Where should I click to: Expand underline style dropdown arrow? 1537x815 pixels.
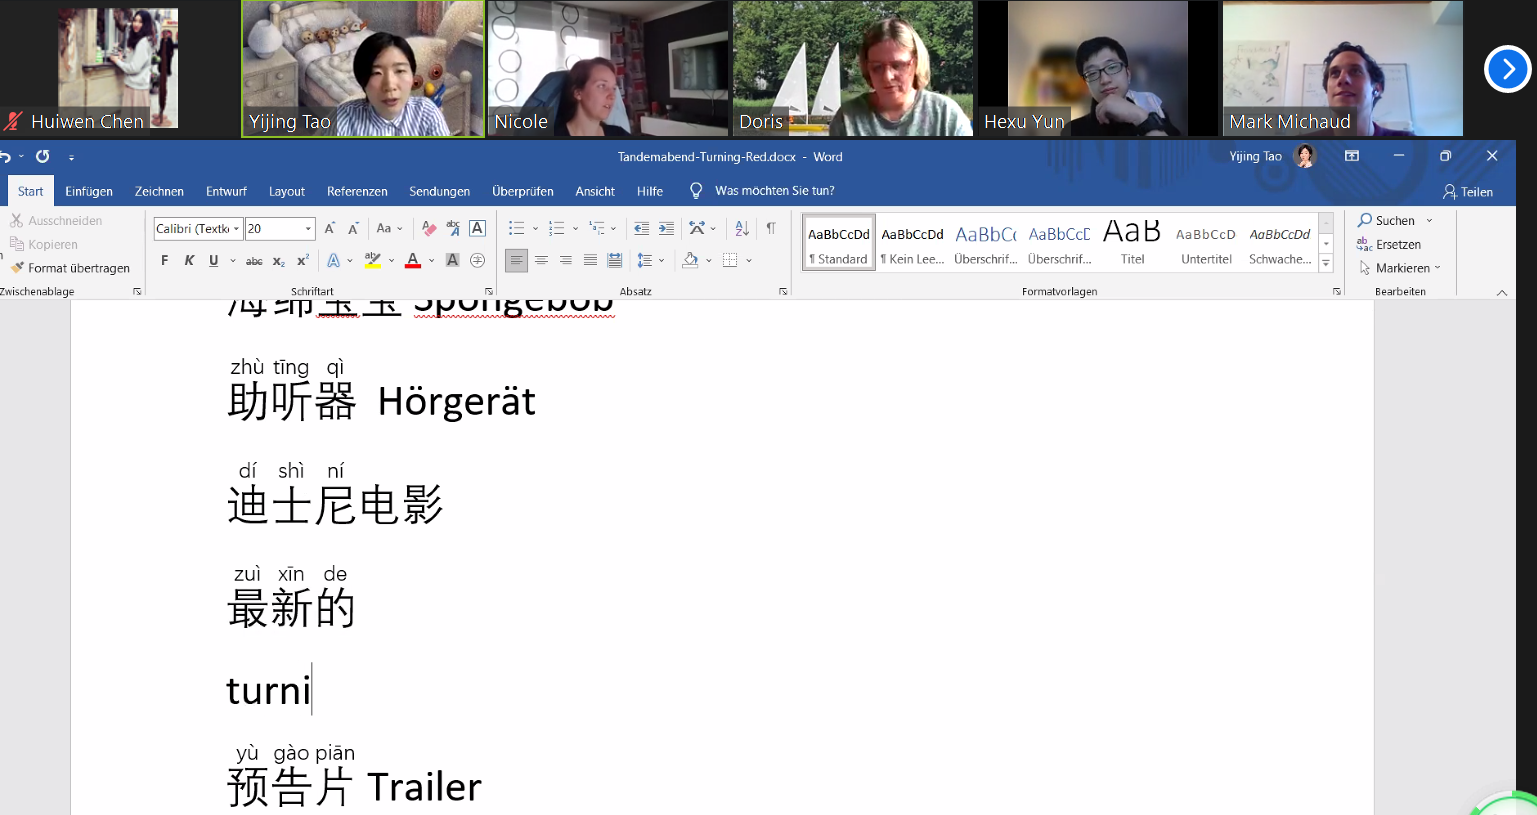[233, 261]
